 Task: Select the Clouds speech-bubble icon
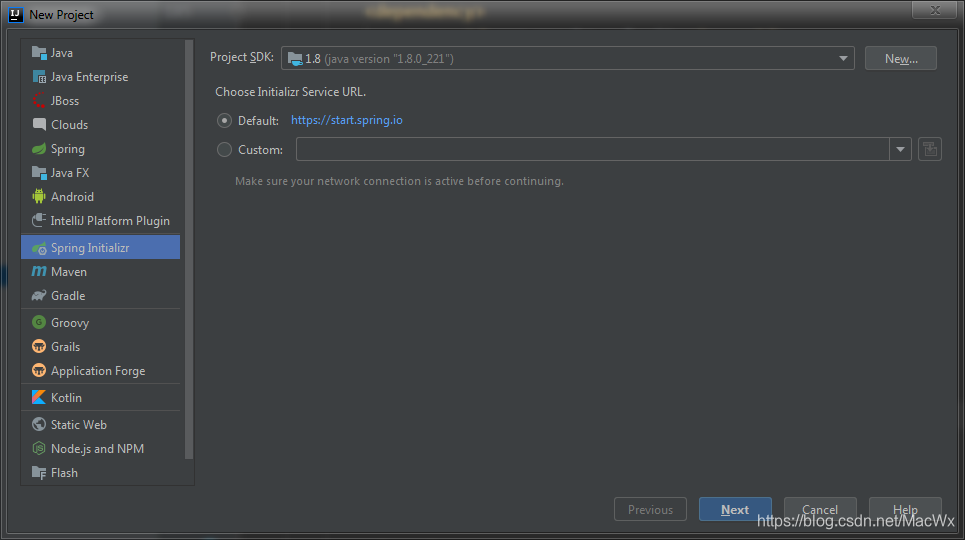(x=39, y=124)
